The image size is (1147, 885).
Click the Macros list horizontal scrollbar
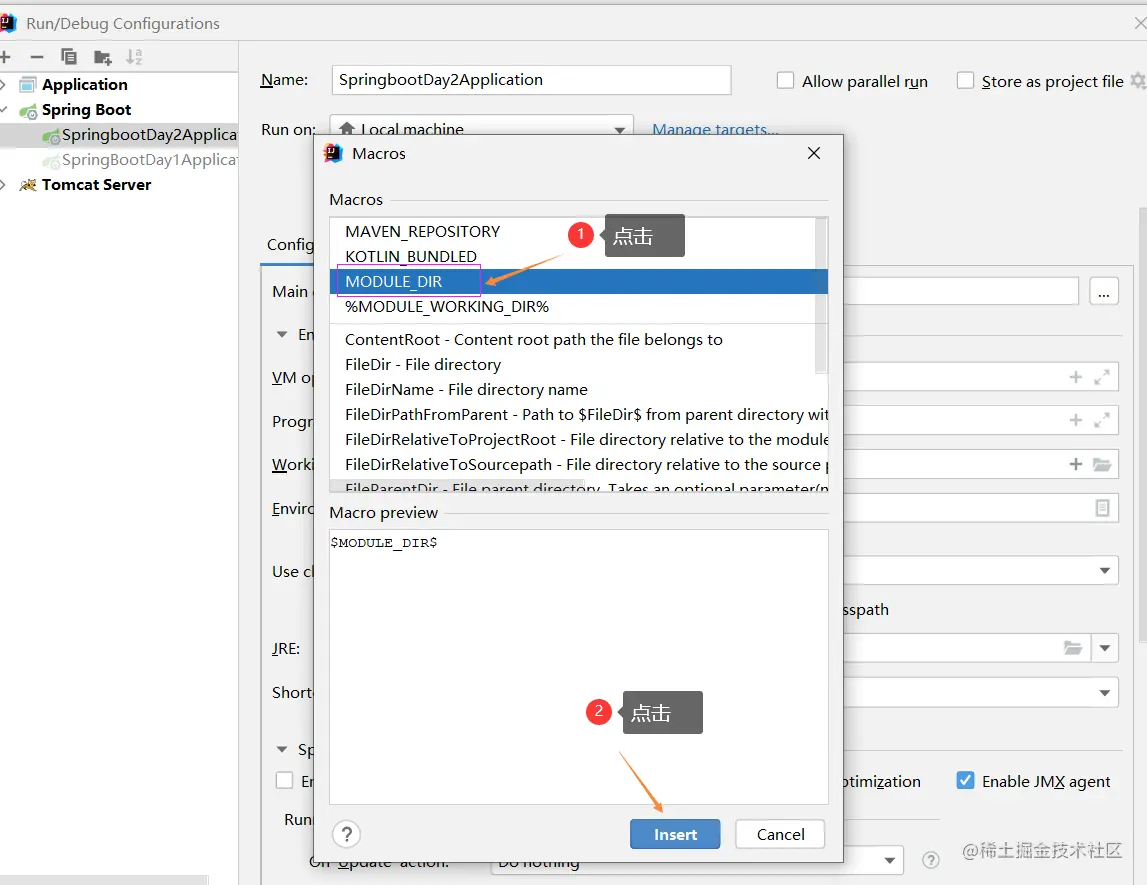(457, 486)
